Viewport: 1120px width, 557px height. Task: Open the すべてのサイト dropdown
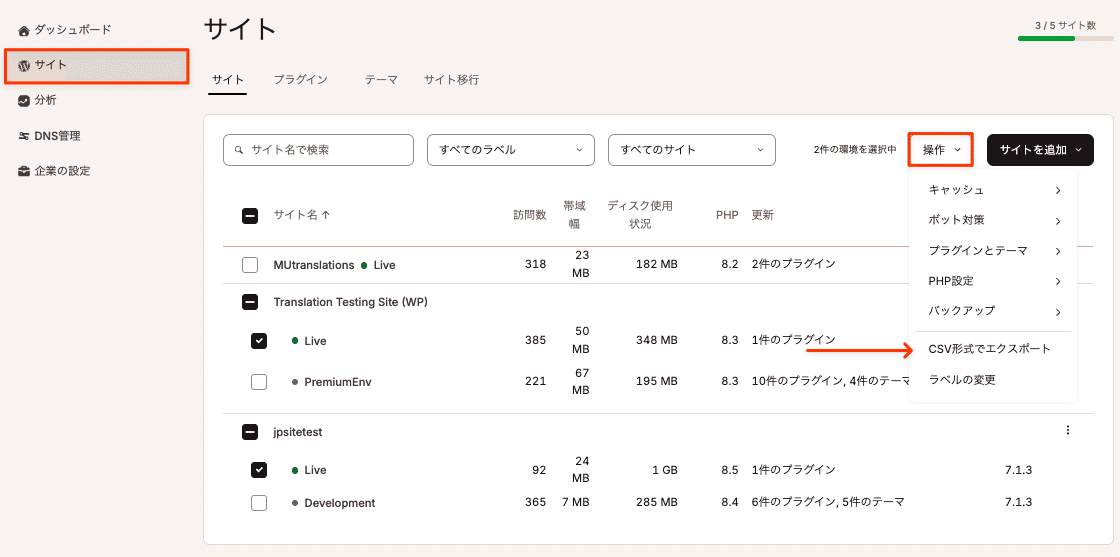tap(691, 150)
